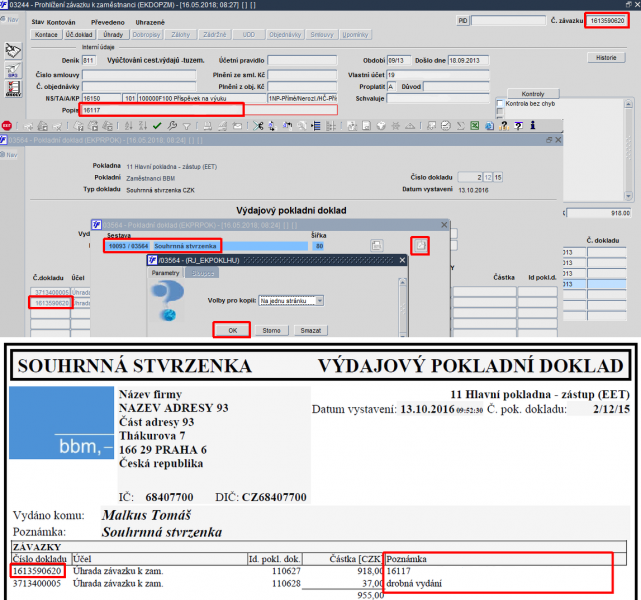The height and width of the screenshot is (600, 641).
Task: Click the info 'i' icon in toolbar
Action: click(x=533, y=125)
